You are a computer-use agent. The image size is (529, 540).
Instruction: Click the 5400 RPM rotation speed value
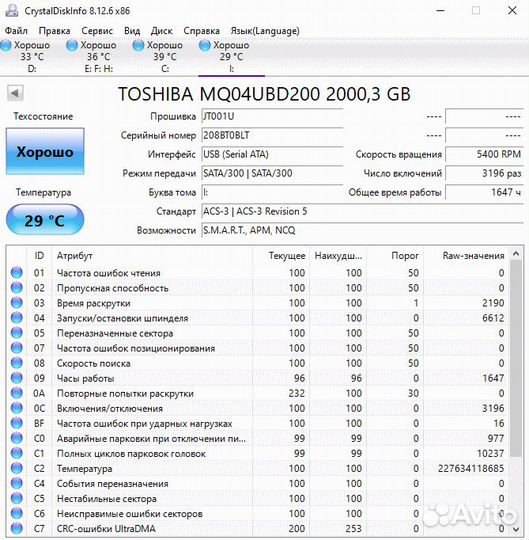click(484, 154)
